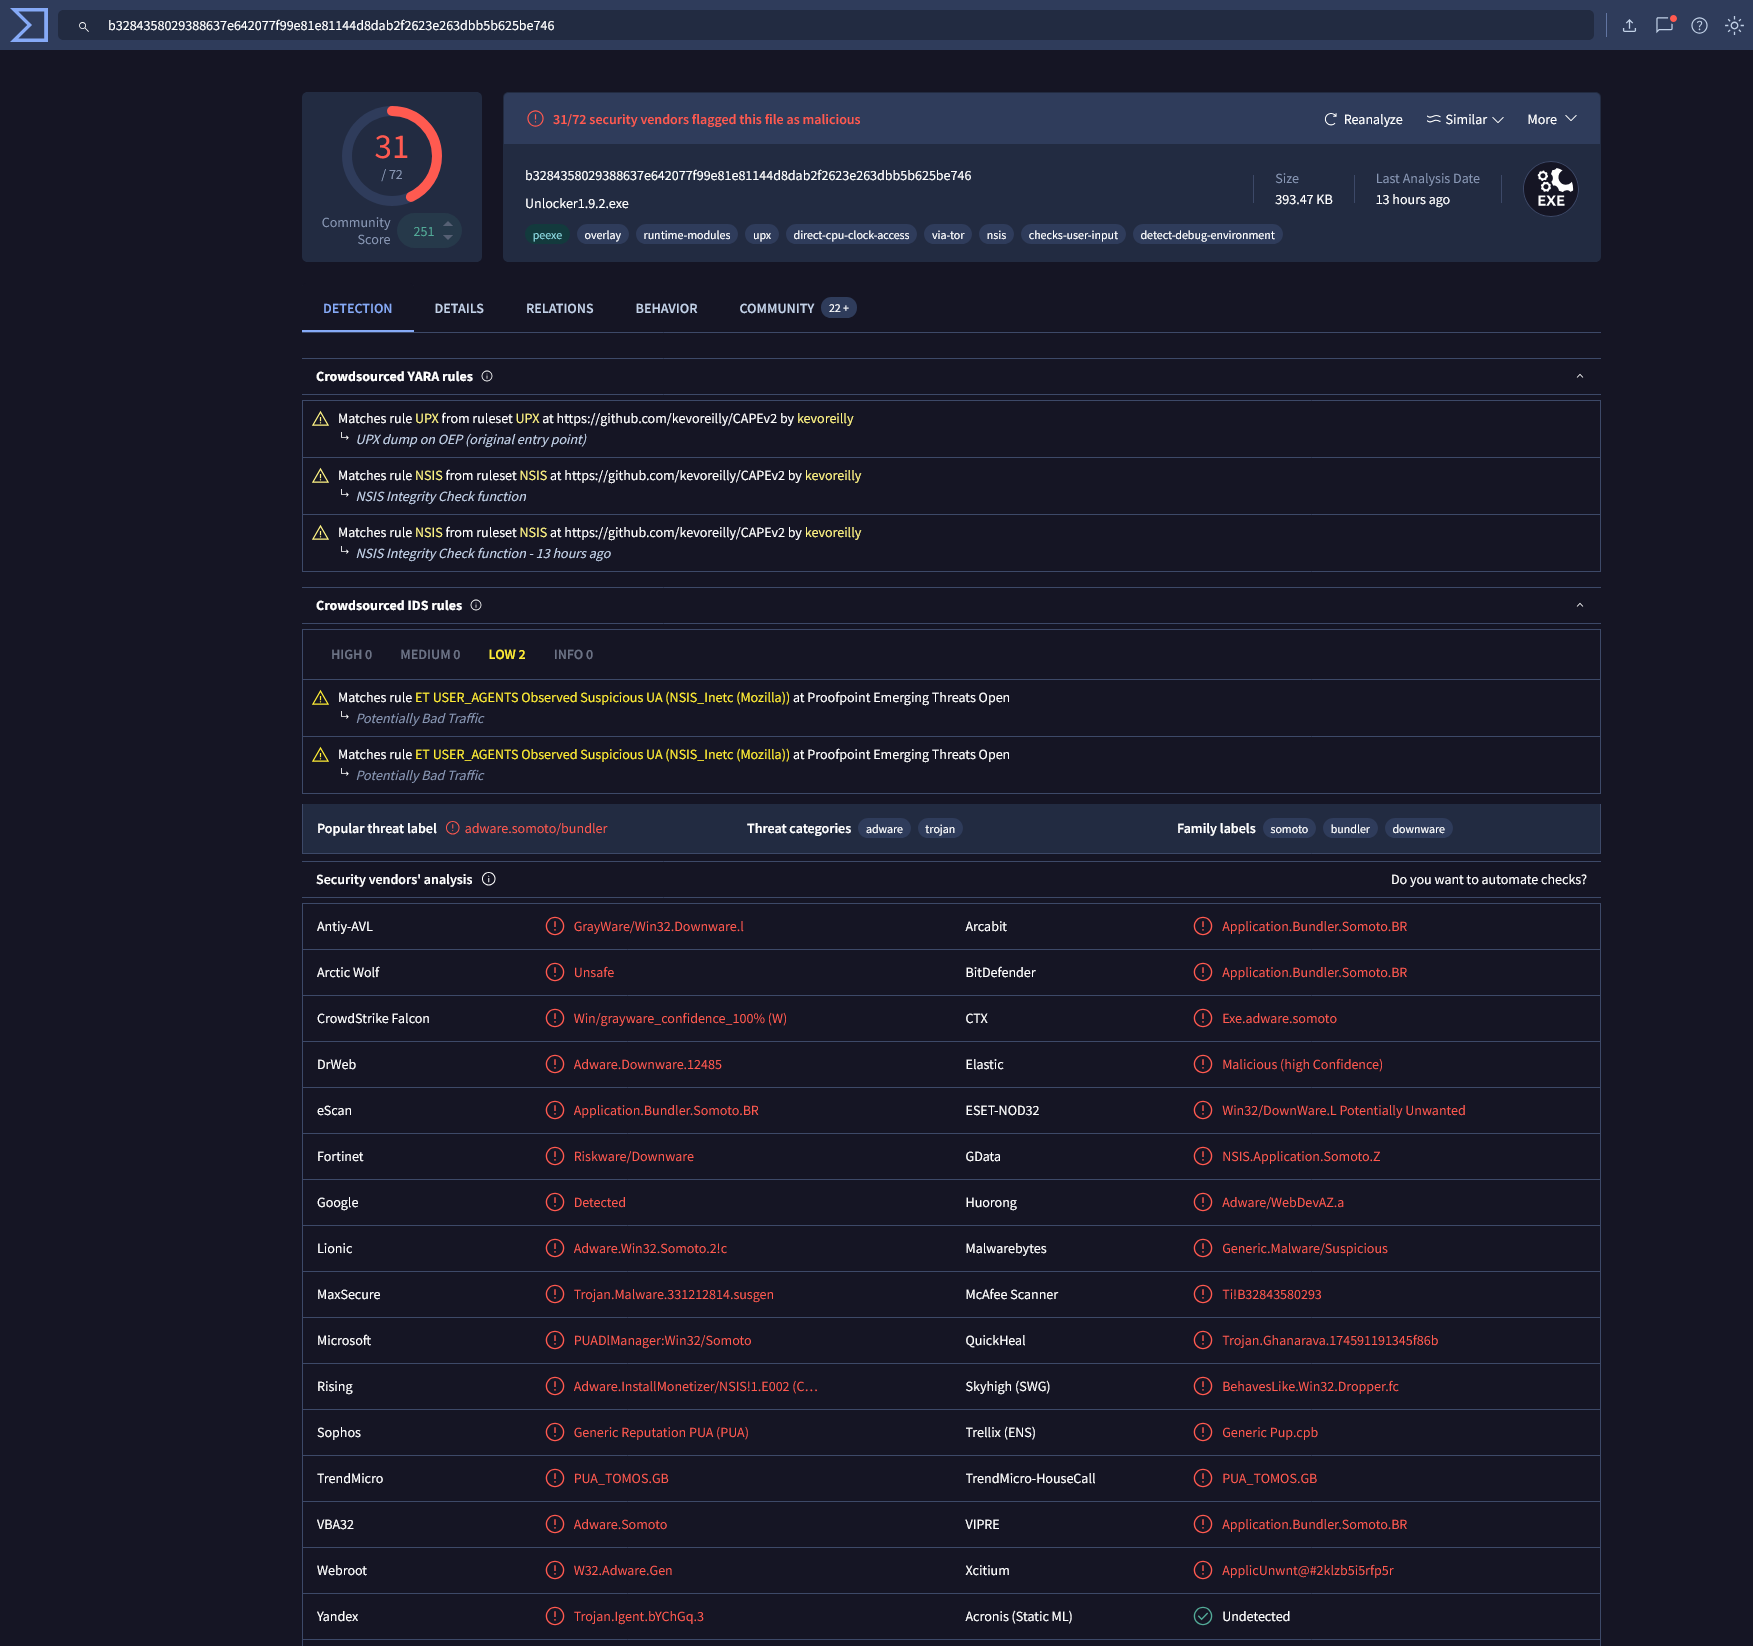
Task: Open the Similar dropdown
Action: 1465,120
